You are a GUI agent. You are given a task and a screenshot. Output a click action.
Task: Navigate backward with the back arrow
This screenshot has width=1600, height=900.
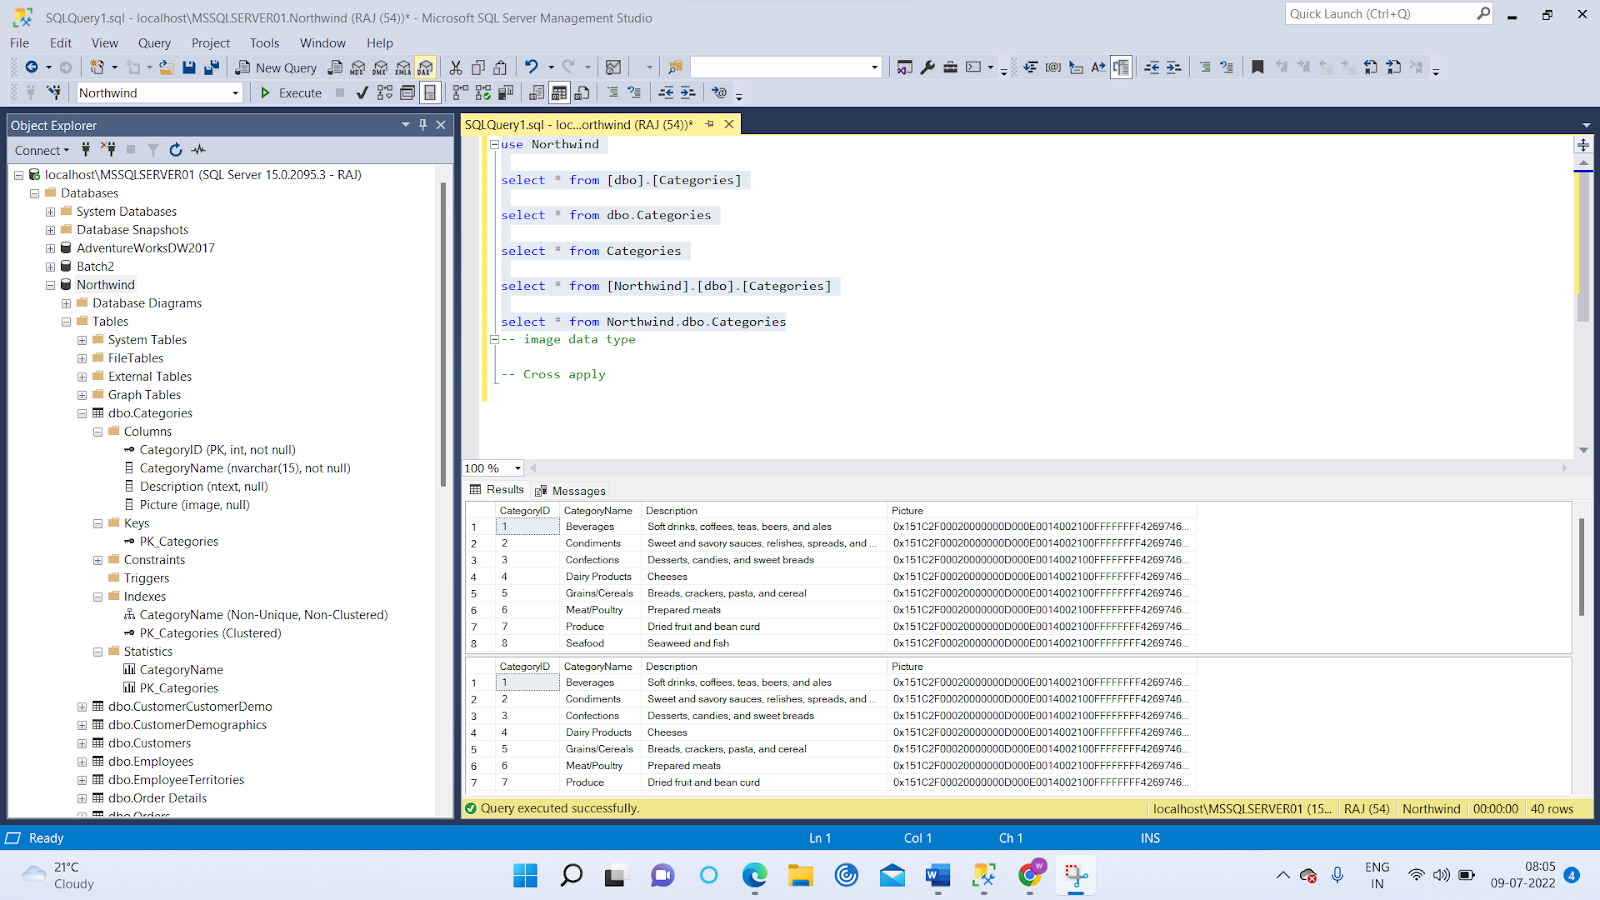click(x=32, y=67)
